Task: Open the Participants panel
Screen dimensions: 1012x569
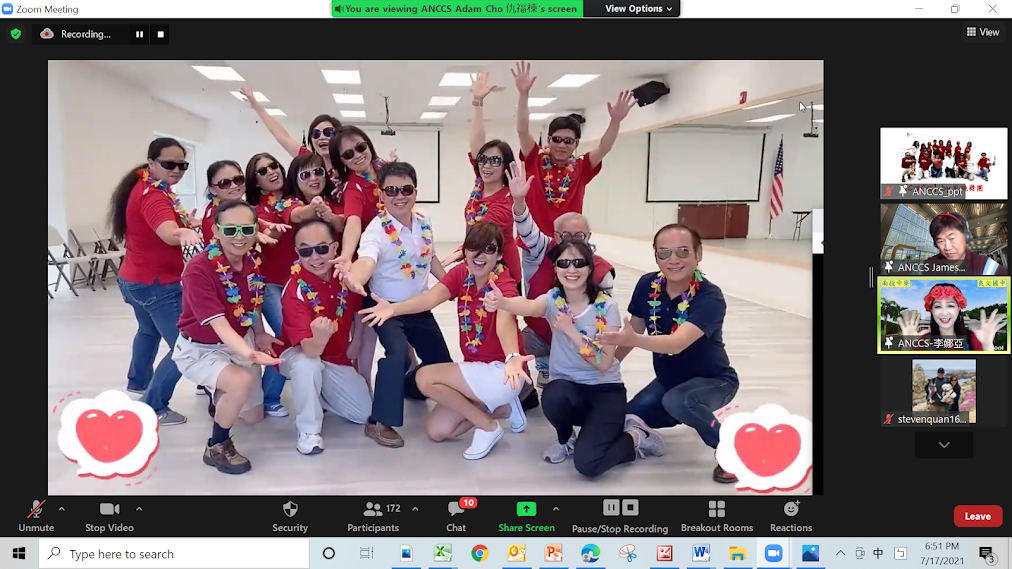Action: (373, 515)
